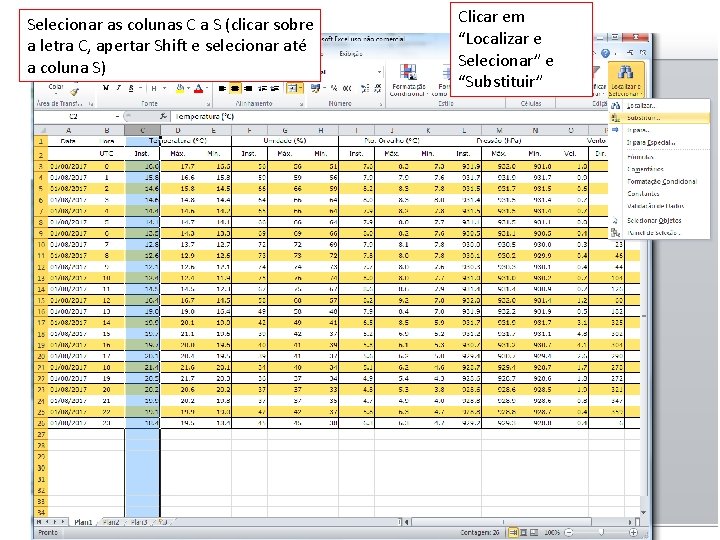Select column C header

tap(142, 130)
